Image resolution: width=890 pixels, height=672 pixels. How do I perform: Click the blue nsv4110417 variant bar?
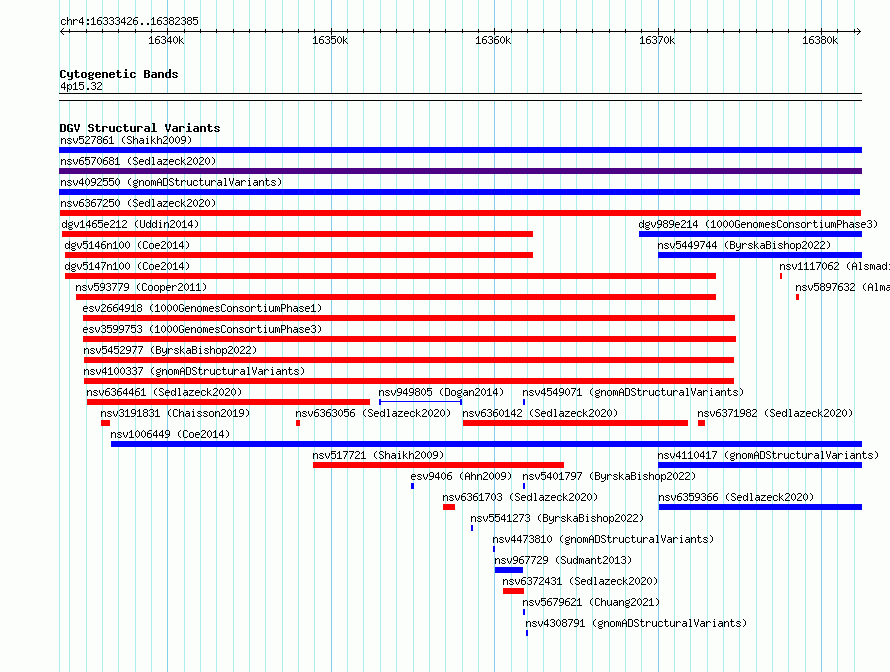click(760, 465)
